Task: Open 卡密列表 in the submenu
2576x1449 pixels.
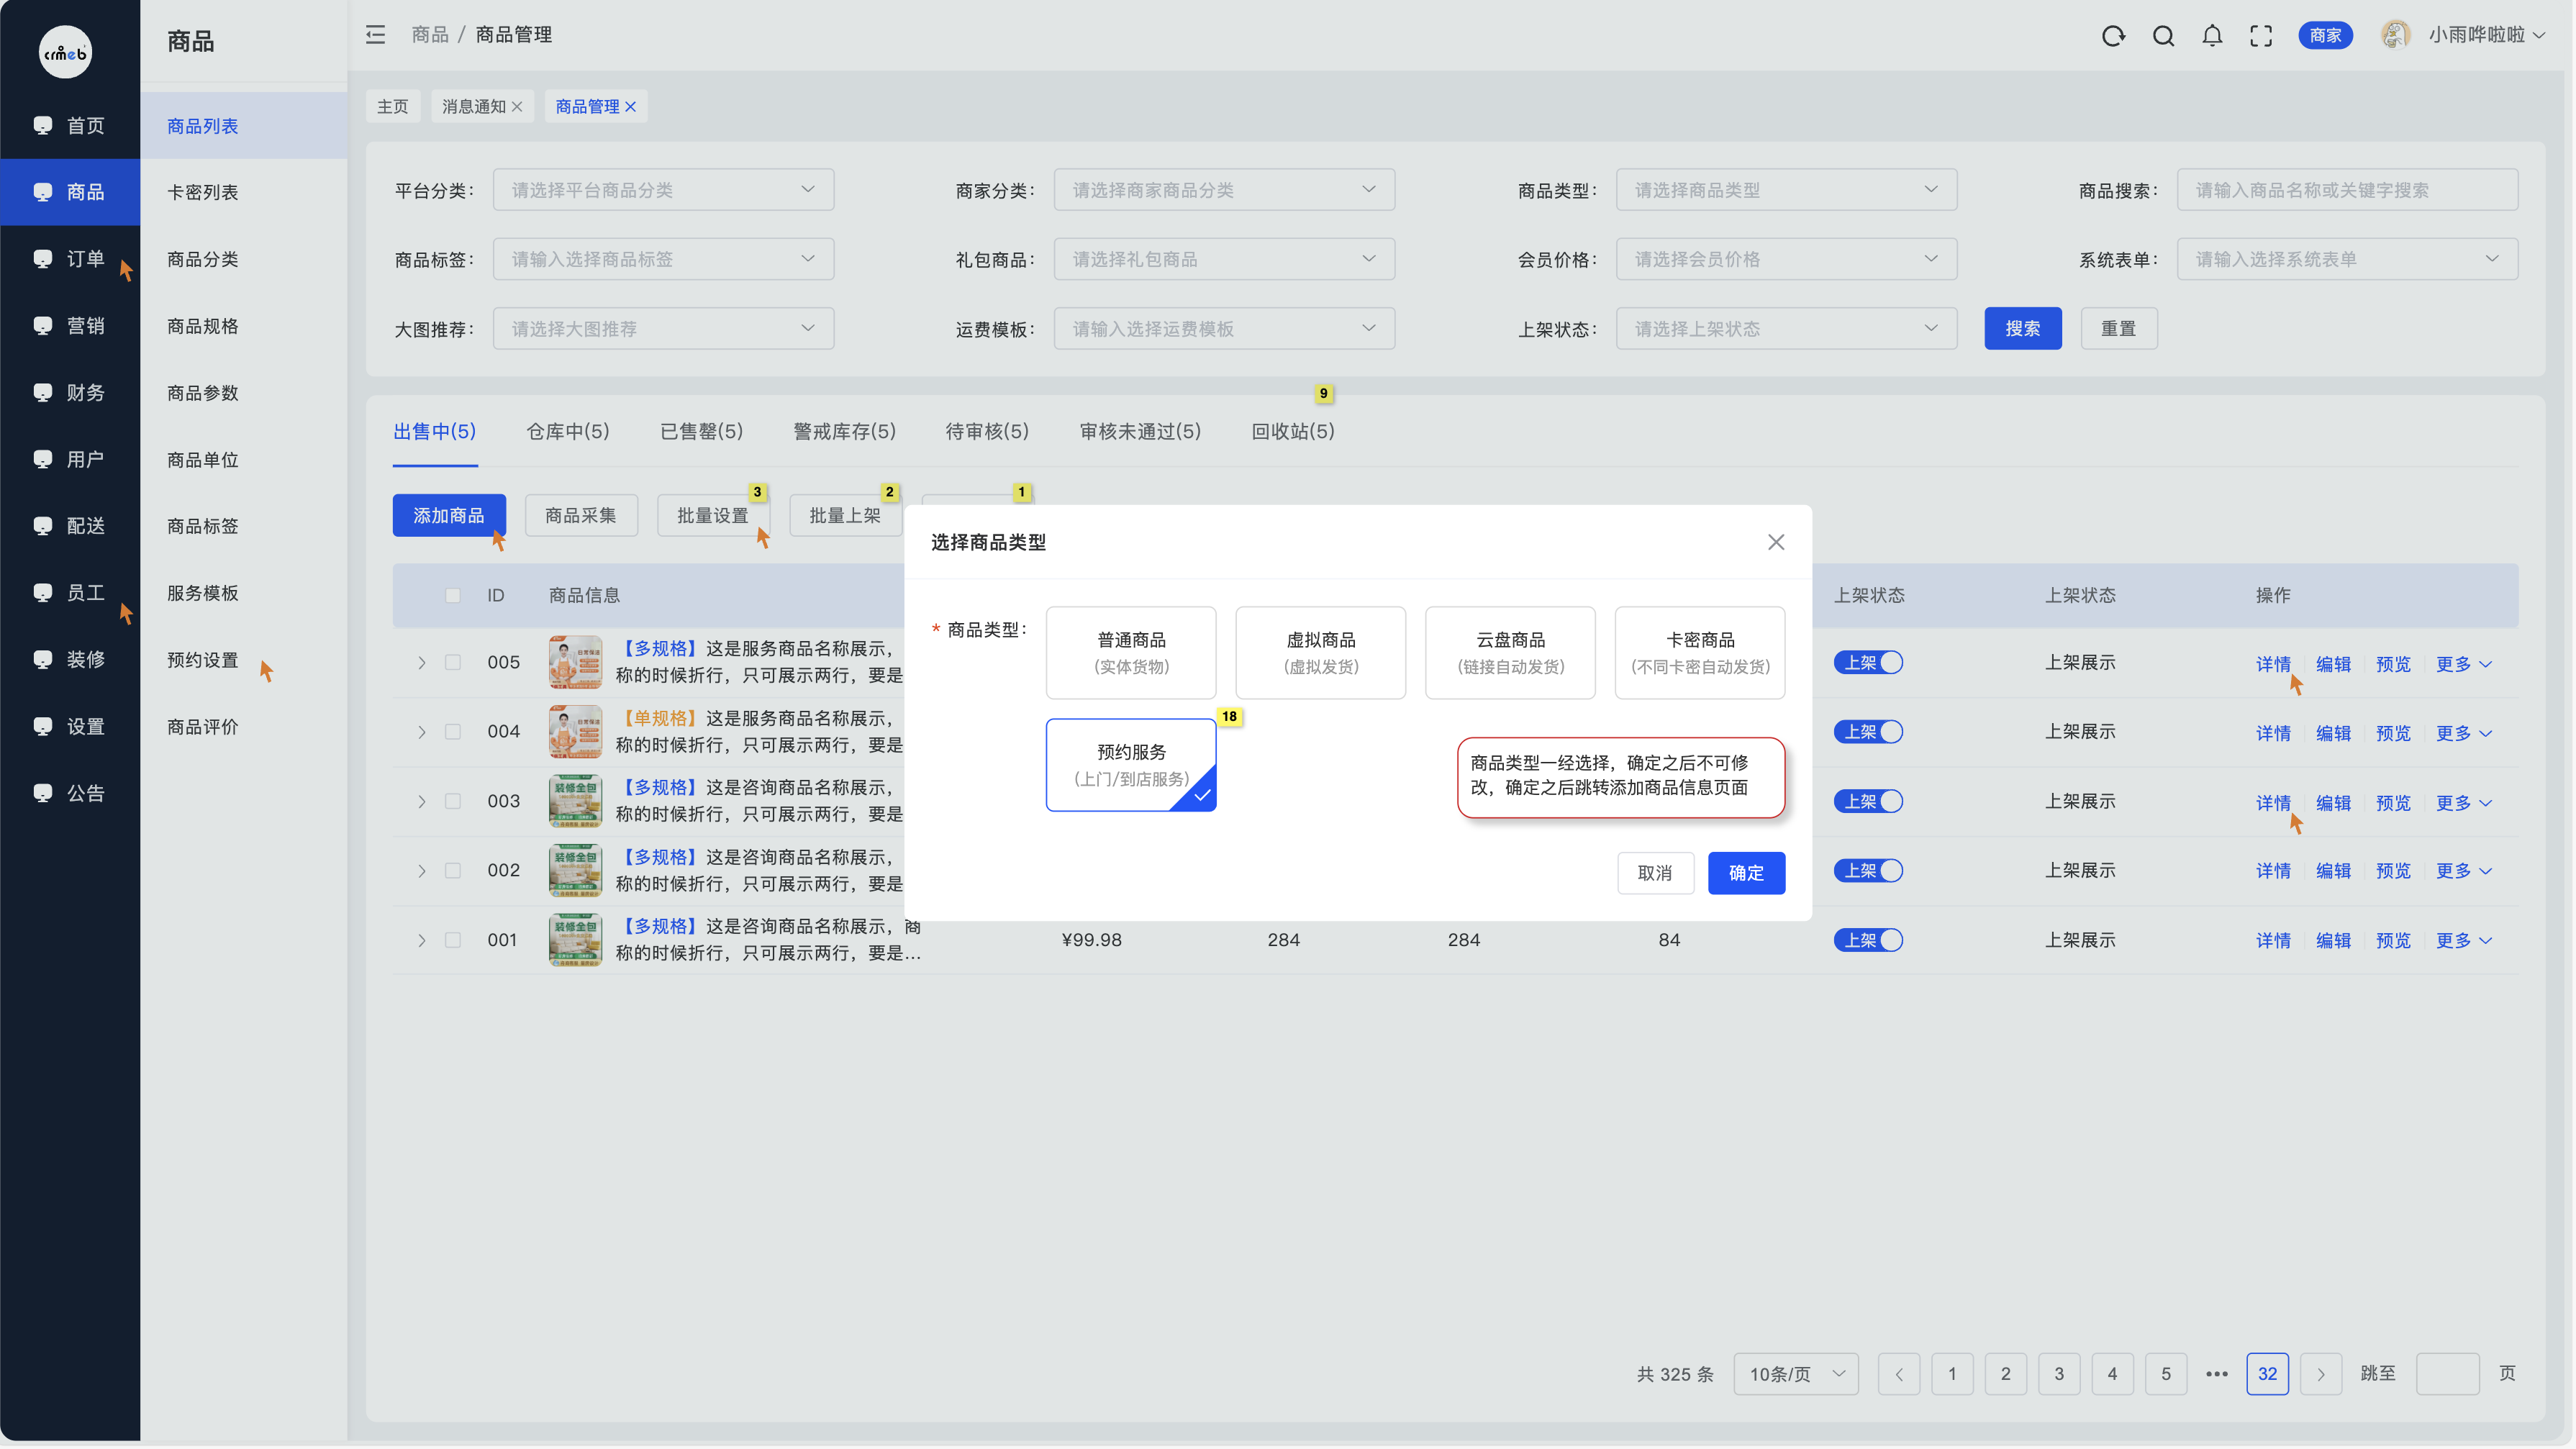Action: coord(203,192)
